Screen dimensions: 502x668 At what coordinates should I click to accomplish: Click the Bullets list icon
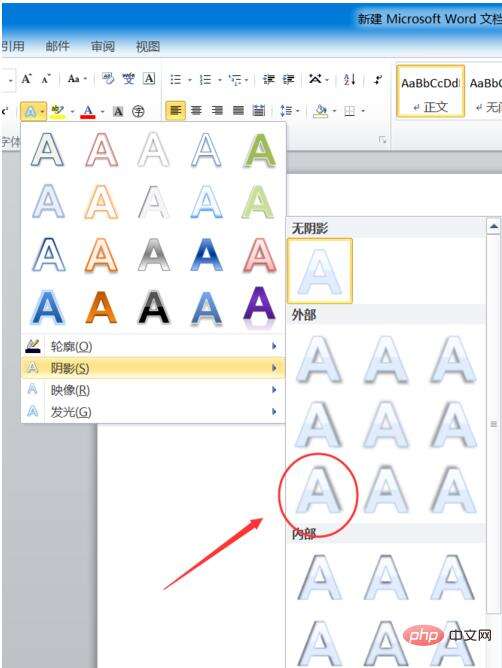(x=176, y=79)
